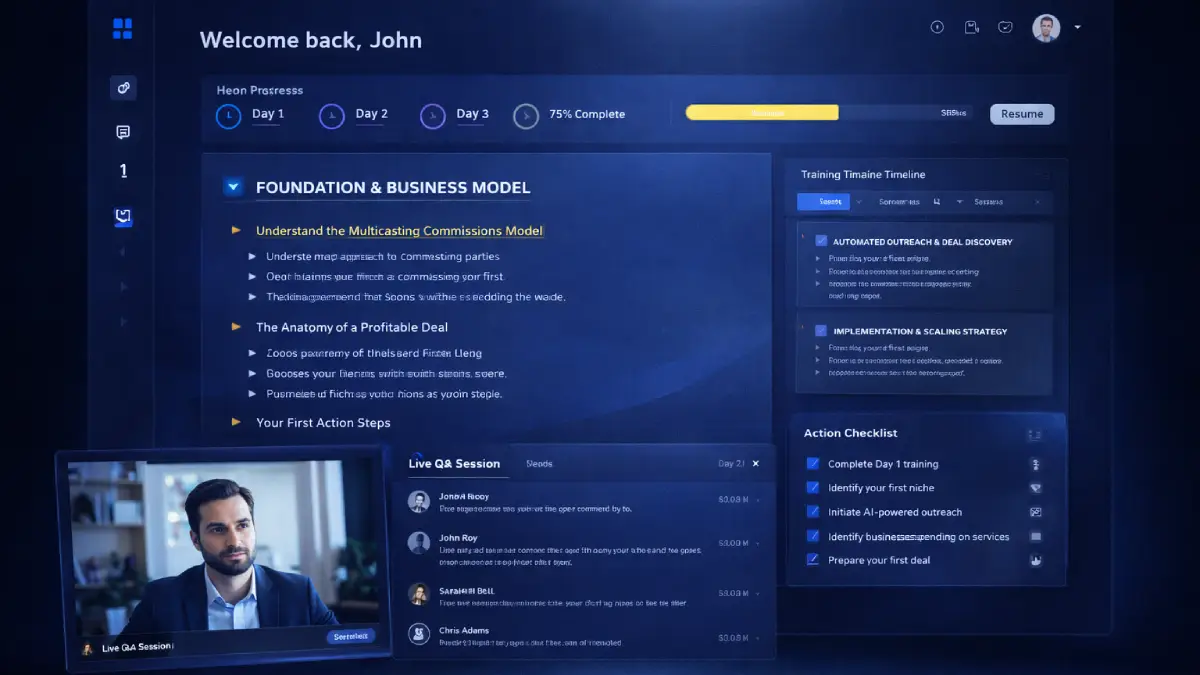Open Understand the Multicasting Commissions Model link
This screenshot has width=1200, height=675.
pyautogui.click(x=399, y=231)
